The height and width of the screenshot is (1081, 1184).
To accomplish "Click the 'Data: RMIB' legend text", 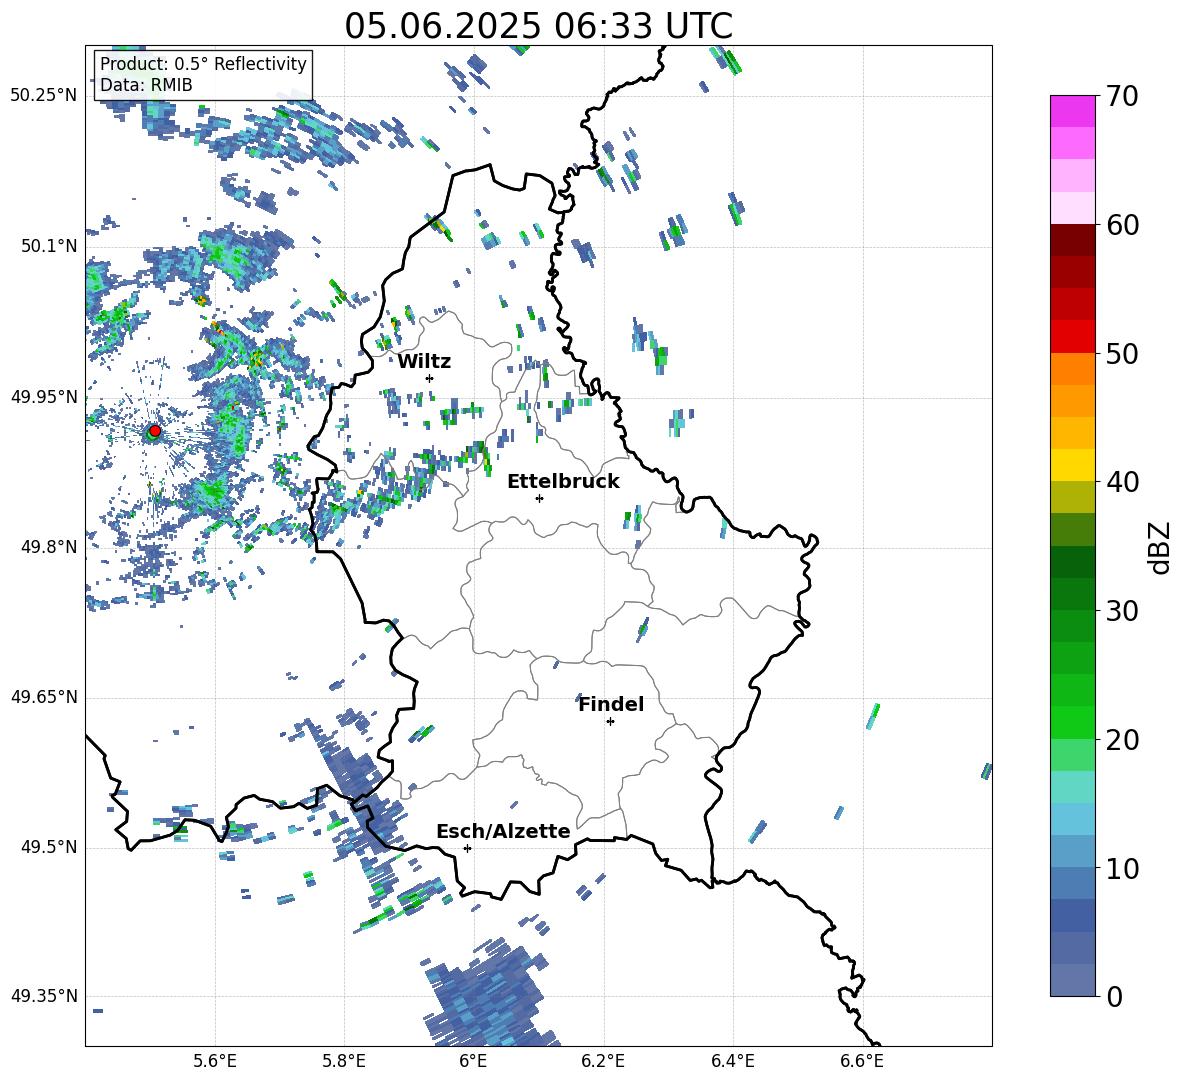I will pyautogui.click(x=146, y=85).
